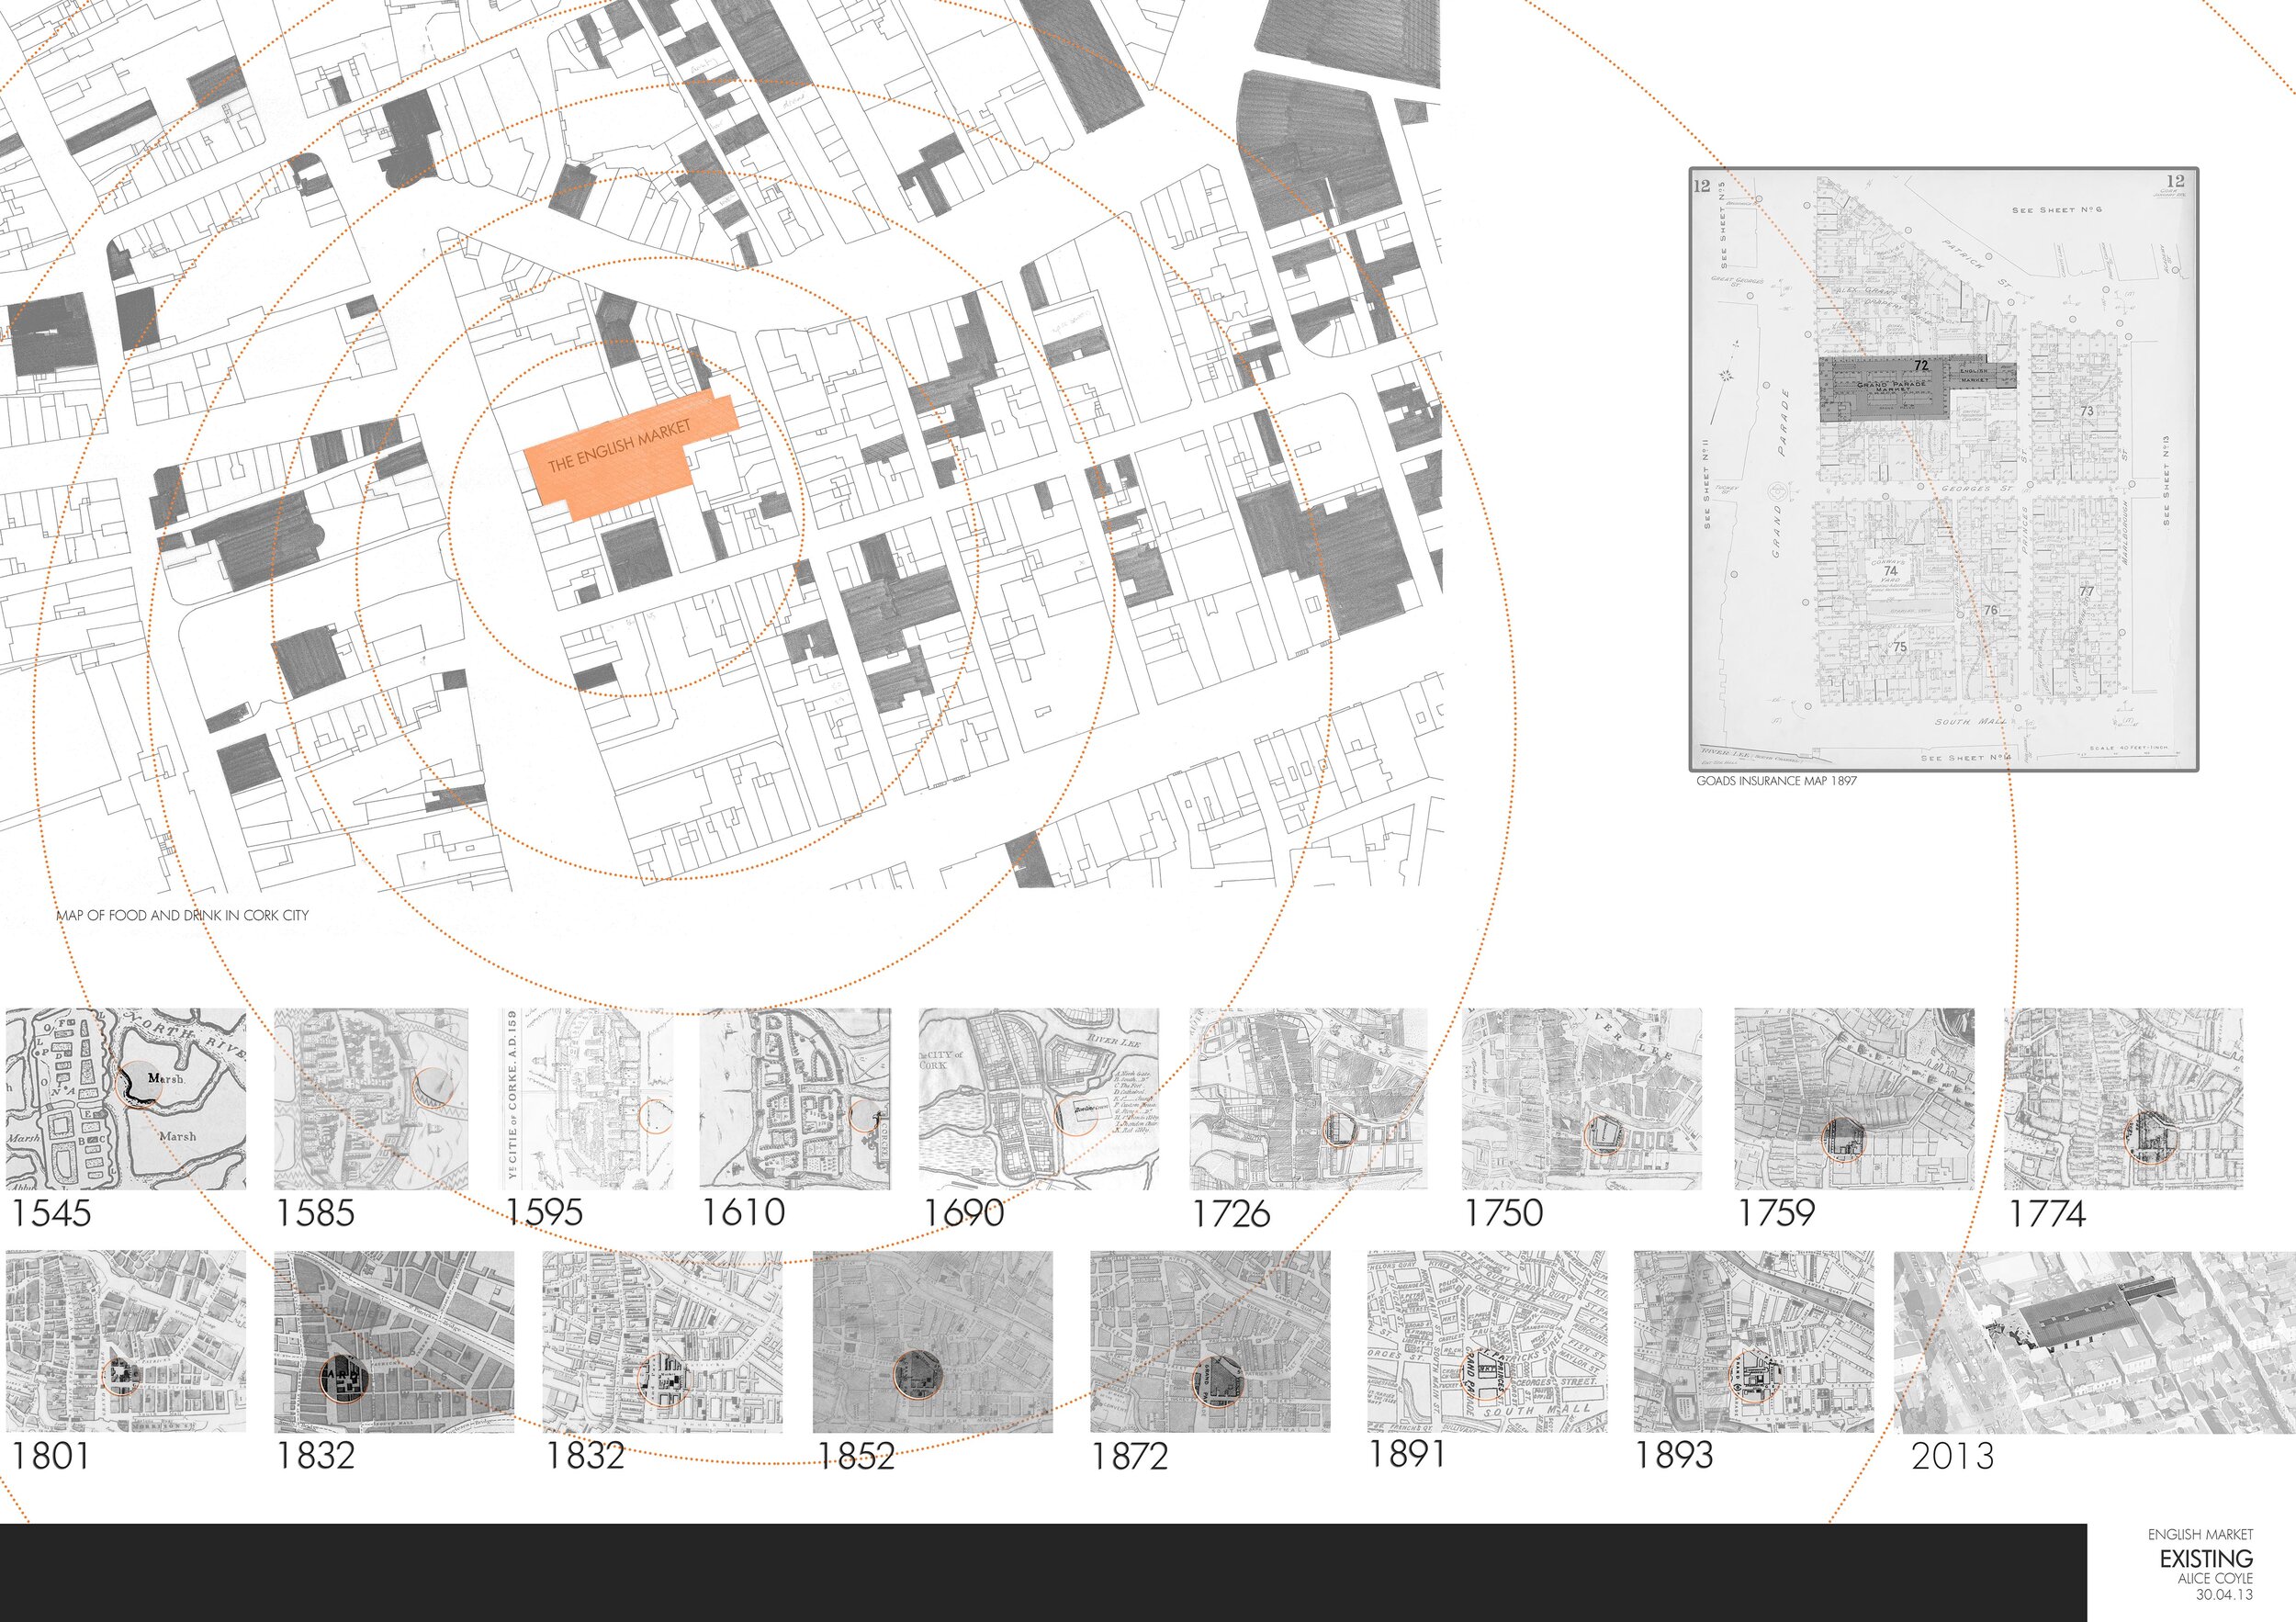The width and height of the screenshot is (2296, 1622).
Task: Select the 1690 City of Cork map
Action: (x=1038, y=1098)
